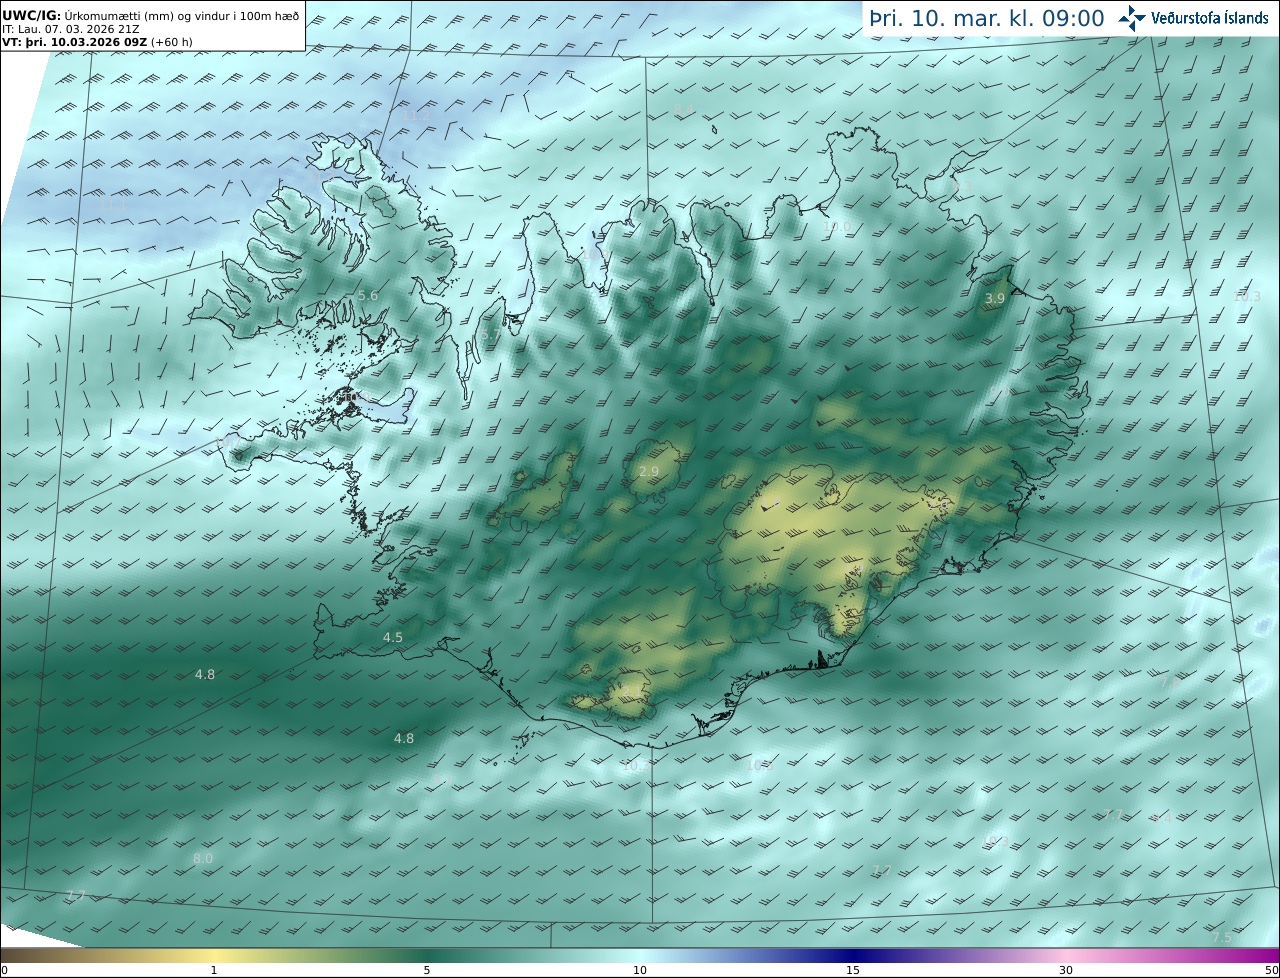The width and height of the screenshot is (1280, 978).
Task: Click the "8.4" value label north of Iceland
Action: [684, 110]
